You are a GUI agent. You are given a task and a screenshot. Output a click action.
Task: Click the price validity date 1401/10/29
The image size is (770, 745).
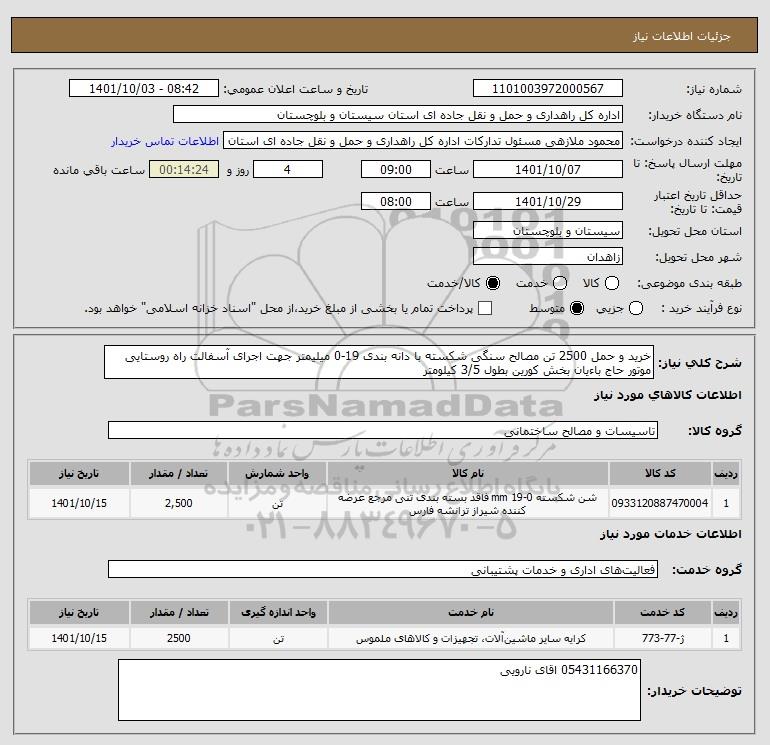[x=548, y=201]
